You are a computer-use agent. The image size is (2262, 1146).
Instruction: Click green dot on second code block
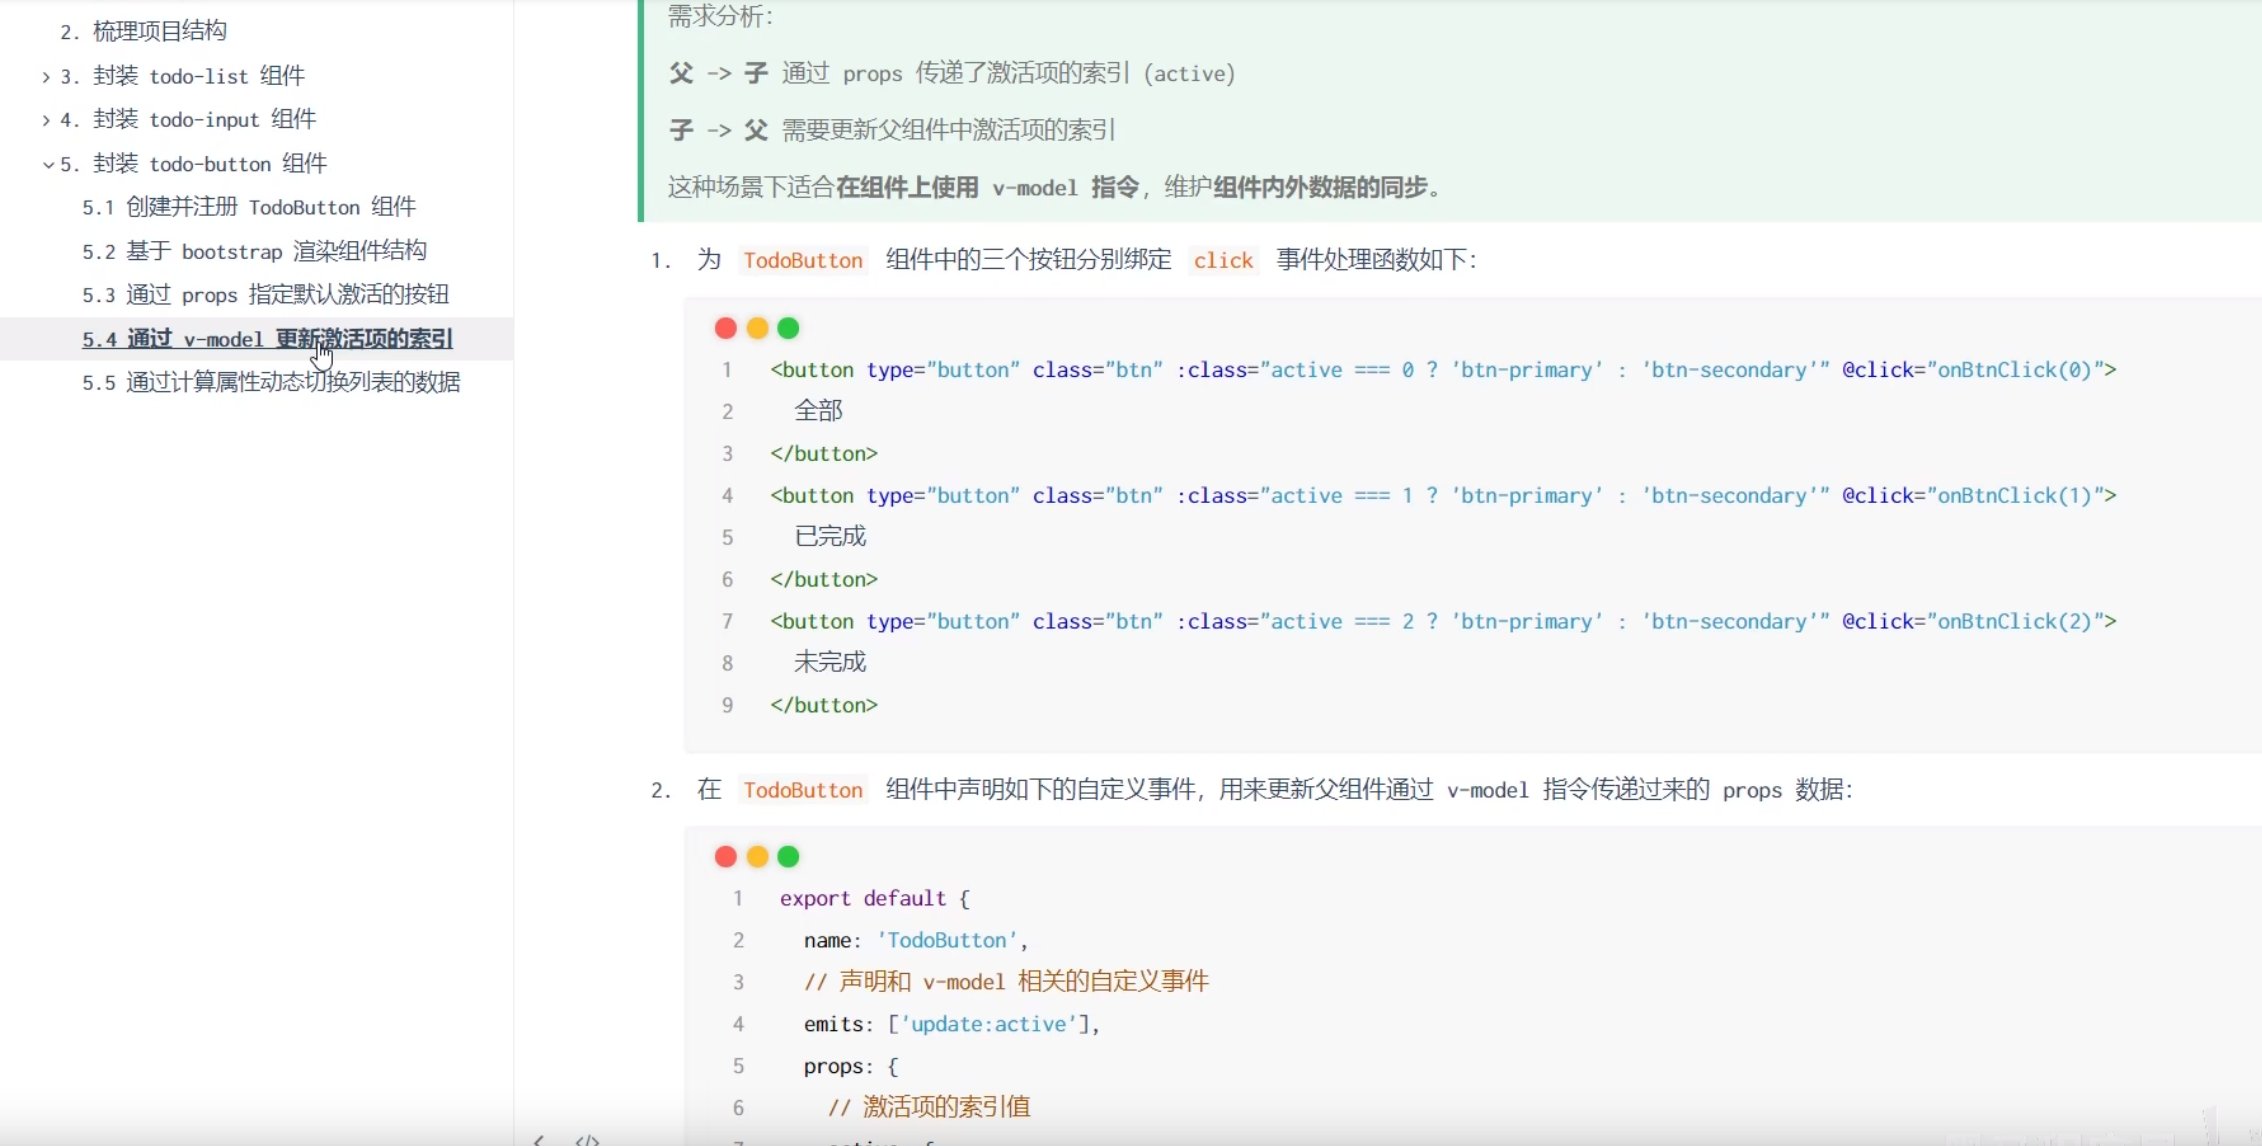point(788,856)
